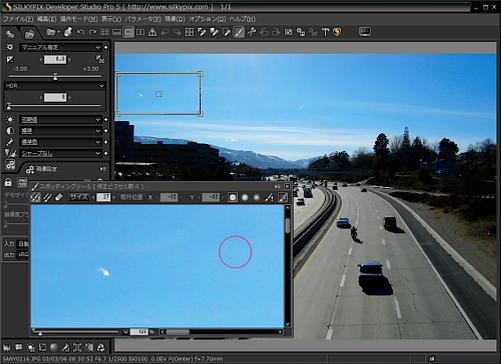Select the eraser icon in spotting tool panel

pos(58,197)
